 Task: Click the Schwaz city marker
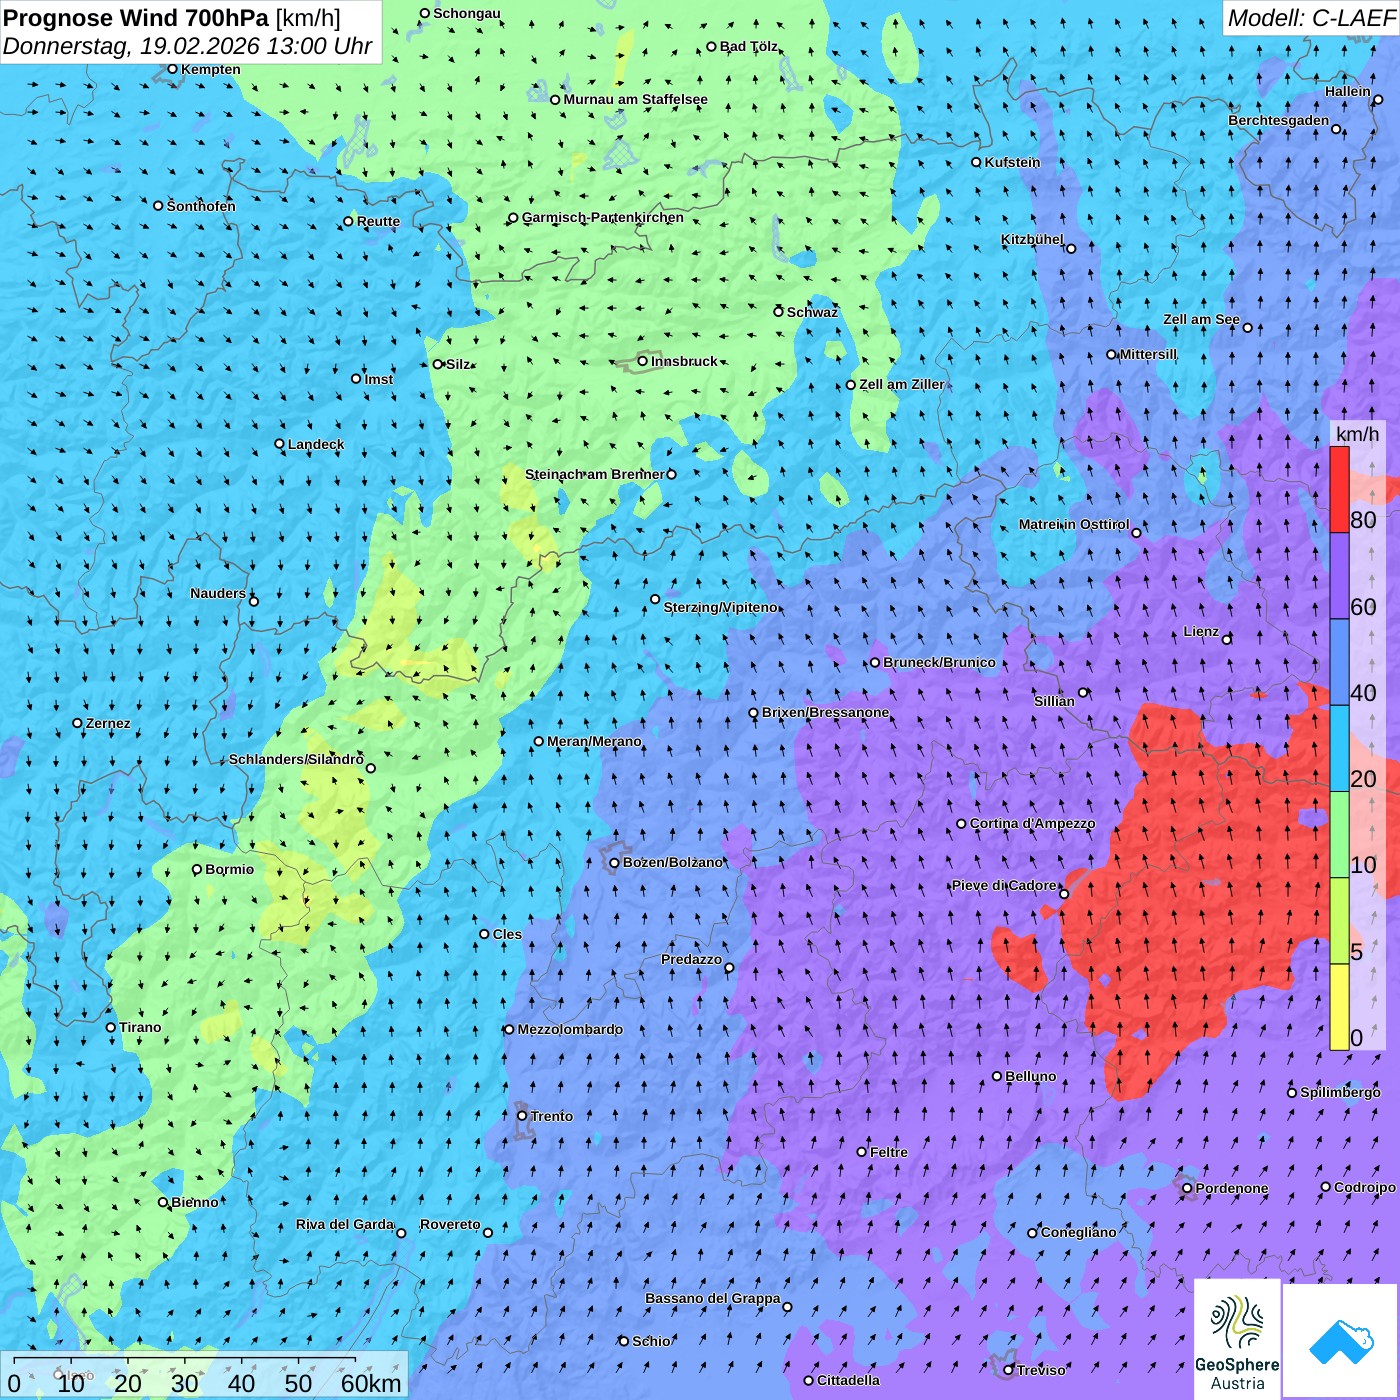778,311
